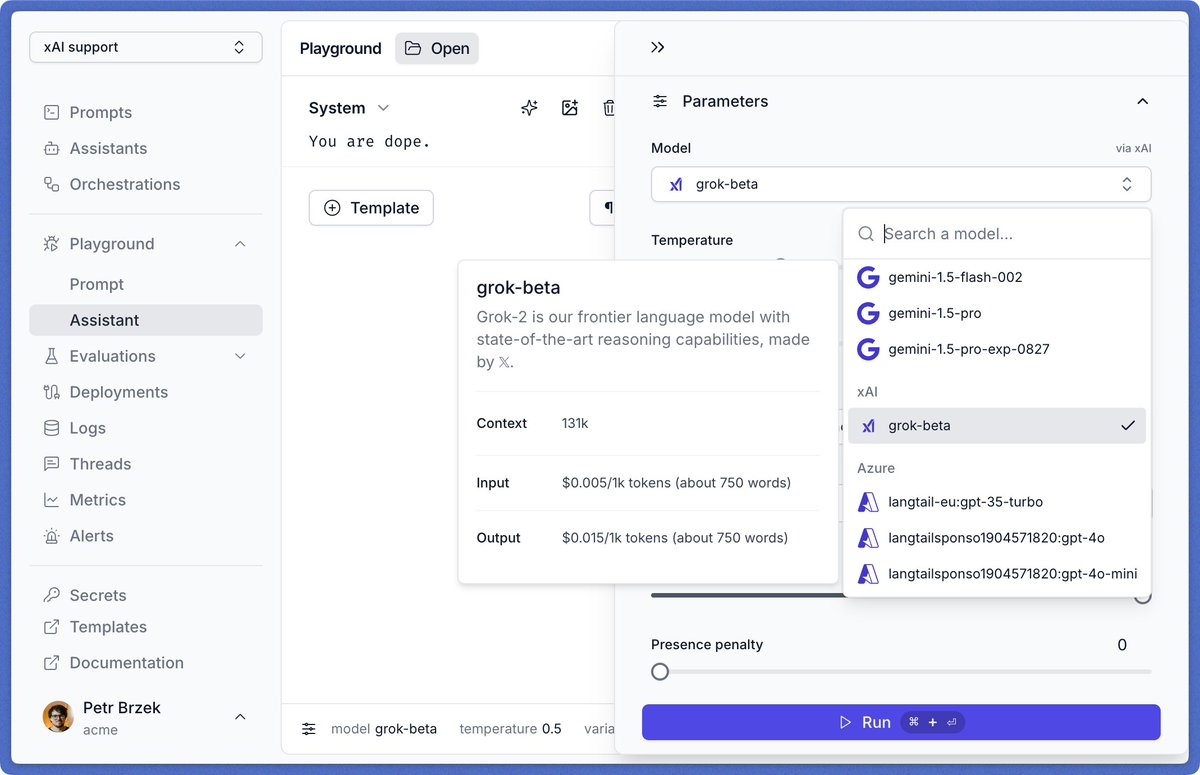Click the sparkle AI generate icon
Screen dimensions: 1200x775
click(x=530, y=108)
